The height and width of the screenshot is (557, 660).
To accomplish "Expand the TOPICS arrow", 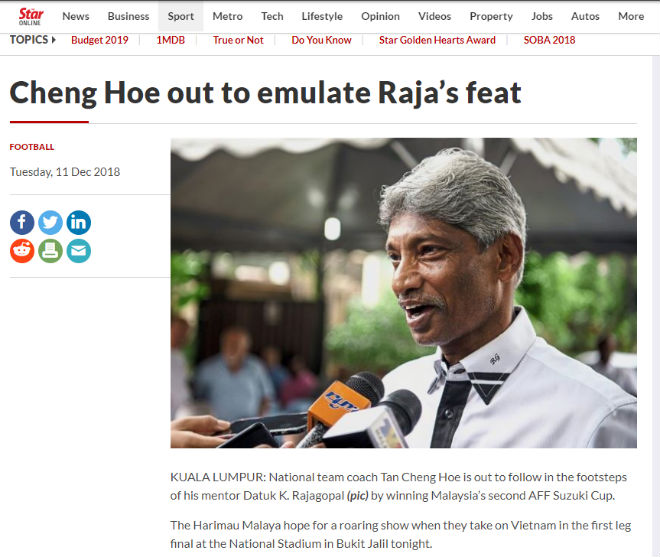I will (x=53, y=40).
